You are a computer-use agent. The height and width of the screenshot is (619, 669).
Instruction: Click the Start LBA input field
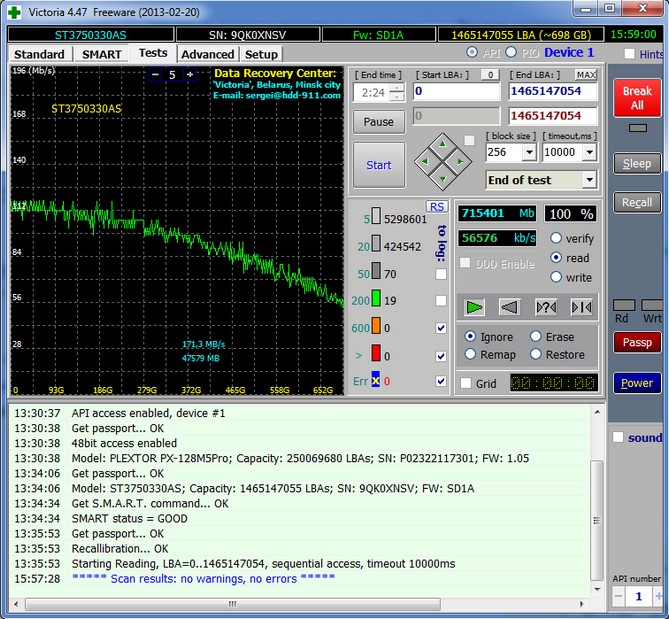pyautogui.click(x=455, y=91)
